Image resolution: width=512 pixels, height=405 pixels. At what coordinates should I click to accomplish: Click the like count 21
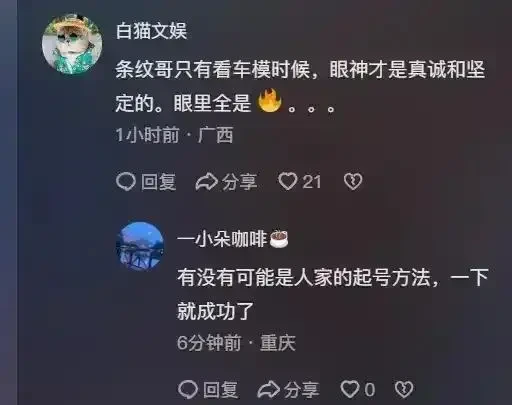(x=312, y=182)
